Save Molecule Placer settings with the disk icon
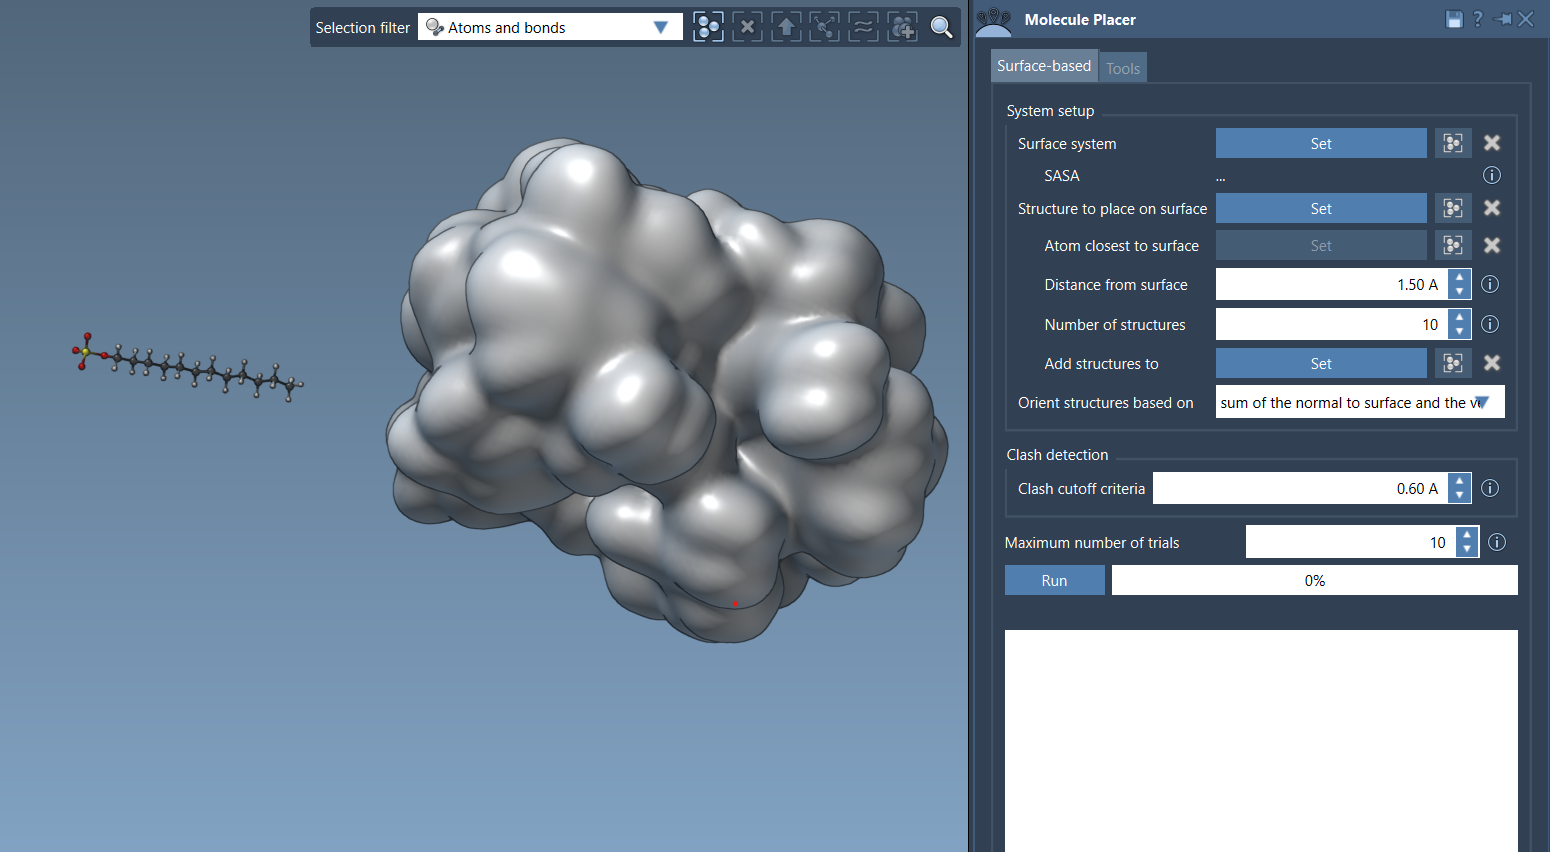This screenshot has height=852, width=1550. (1454, 19)
